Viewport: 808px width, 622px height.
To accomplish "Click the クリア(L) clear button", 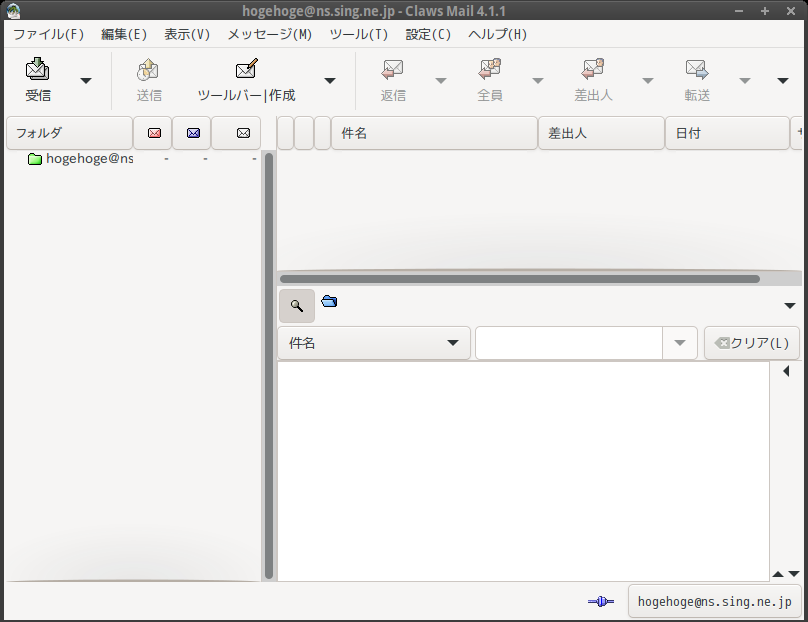I will tap(752, 343).
